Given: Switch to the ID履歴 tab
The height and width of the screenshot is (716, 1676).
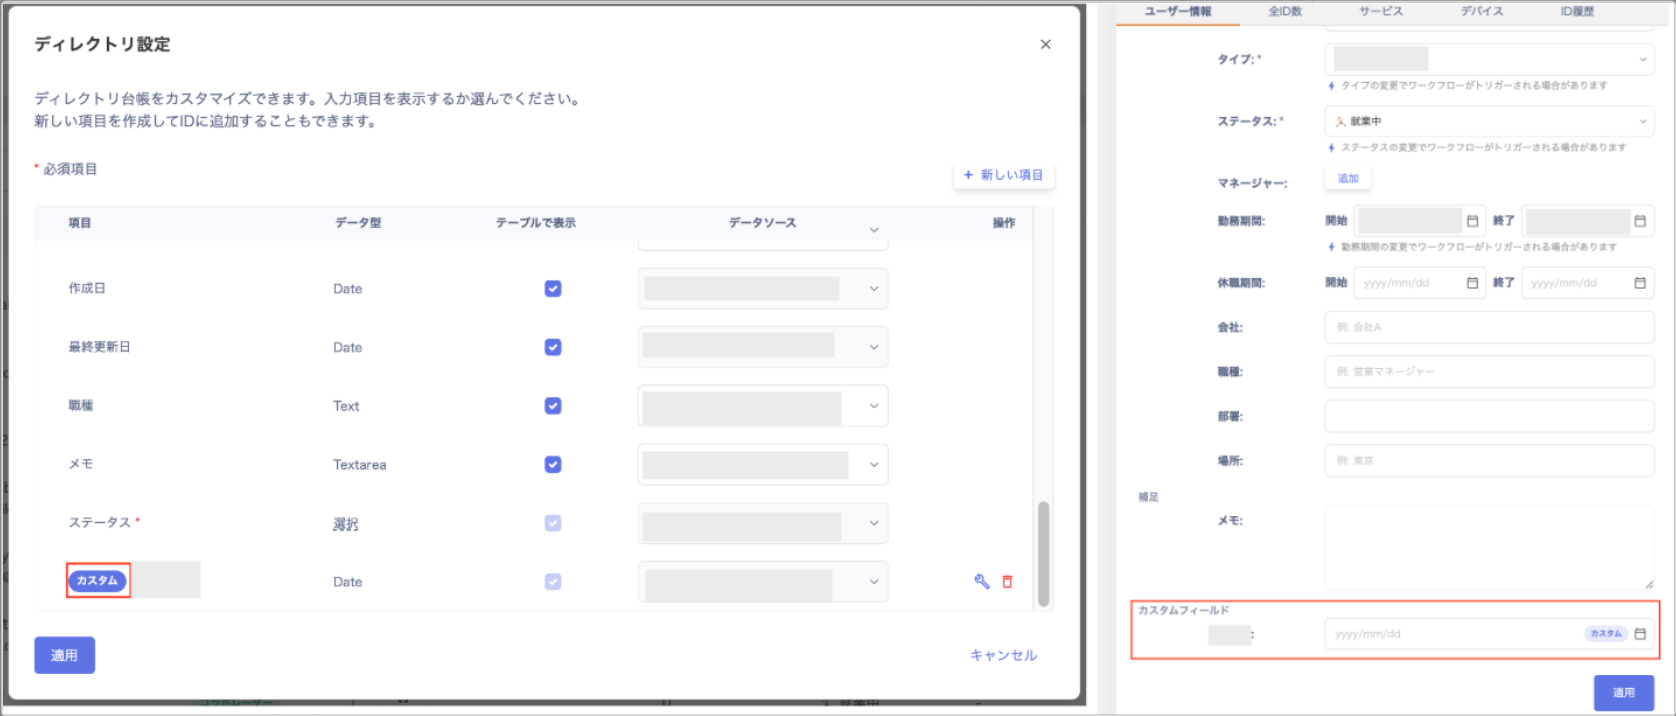Looking at the screenshot, I should point(1577,11).
